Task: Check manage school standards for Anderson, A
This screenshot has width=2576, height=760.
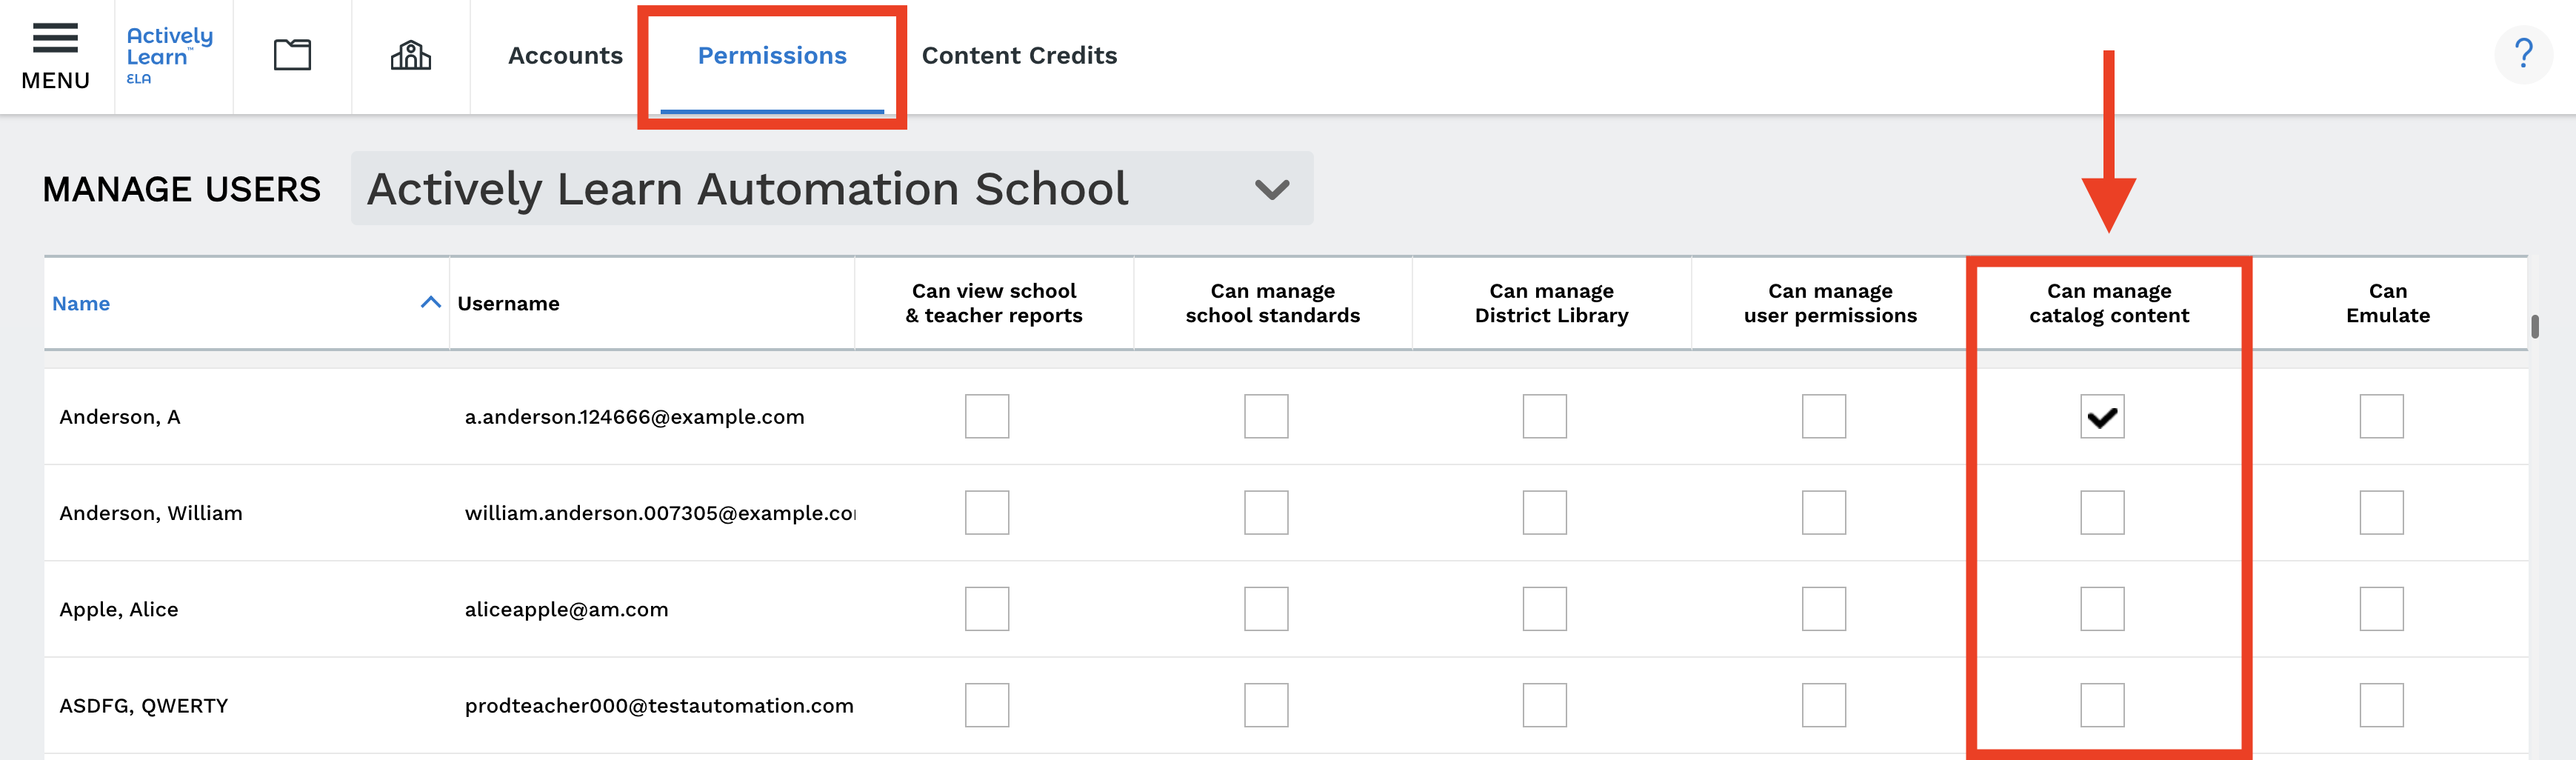Action: [1266, 417]
